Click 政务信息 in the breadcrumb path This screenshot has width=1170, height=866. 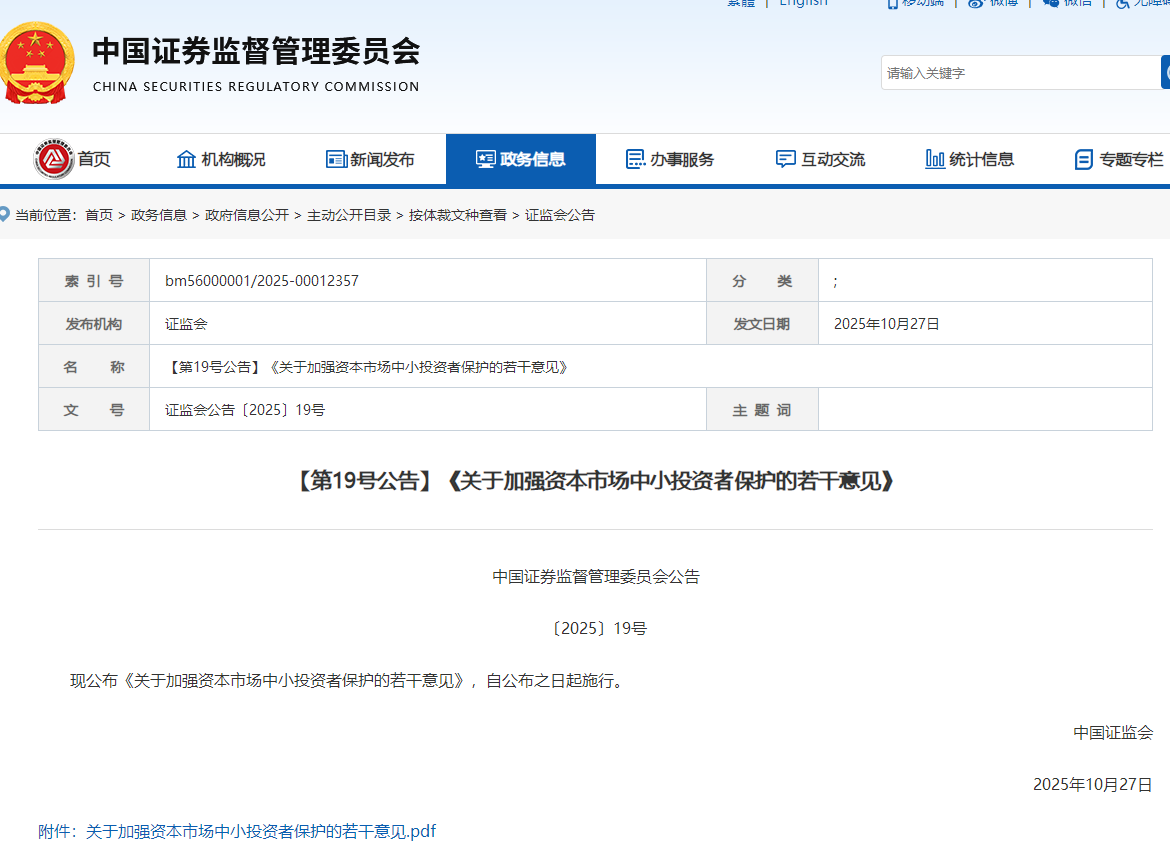pyautogui.click(x=159, y=215)
